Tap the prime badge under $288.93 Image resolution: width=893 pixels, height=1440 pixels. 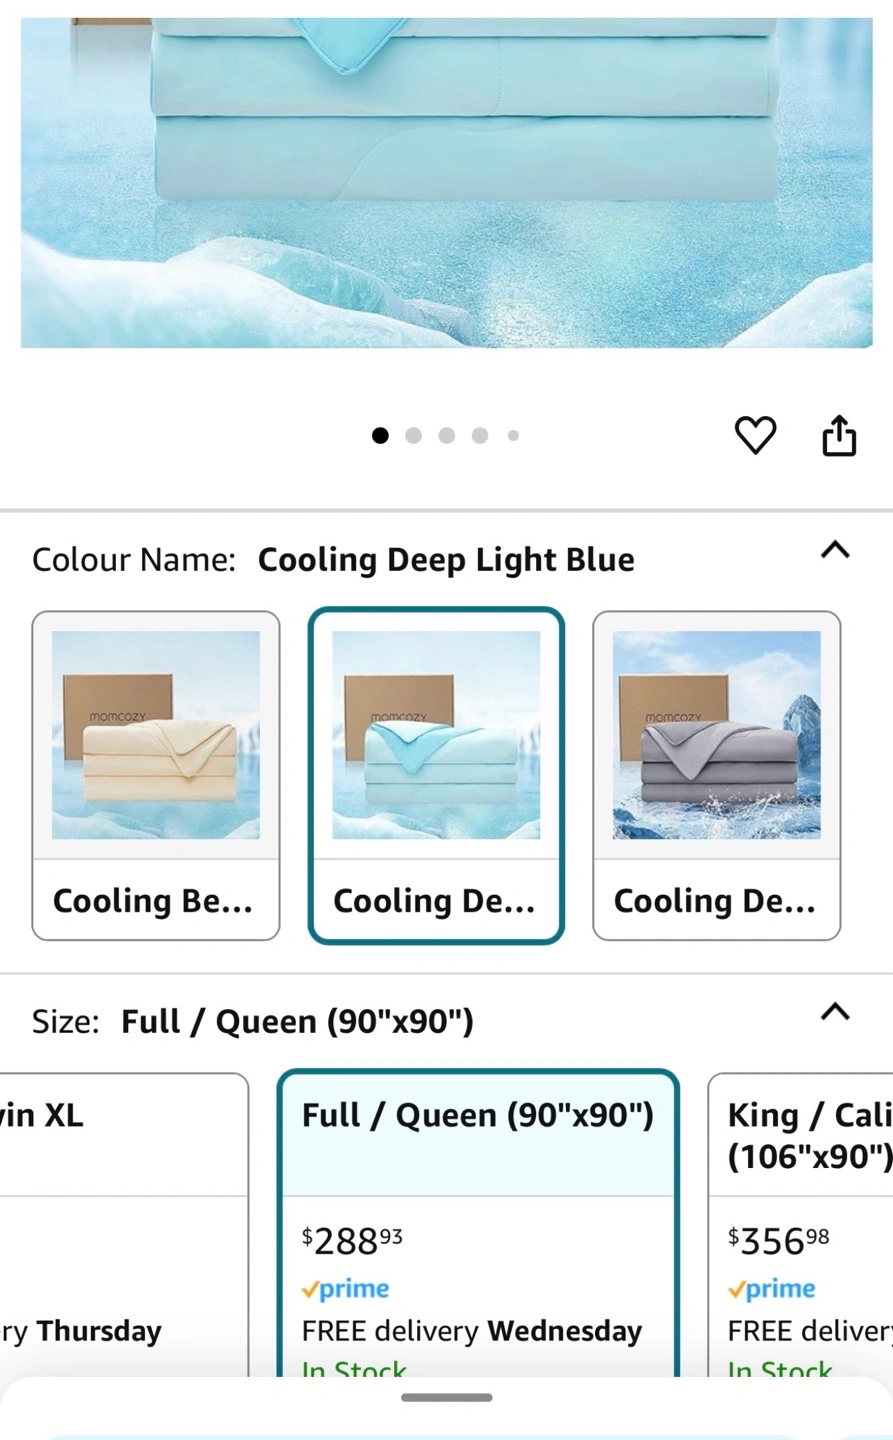(x=345, y=1289)
